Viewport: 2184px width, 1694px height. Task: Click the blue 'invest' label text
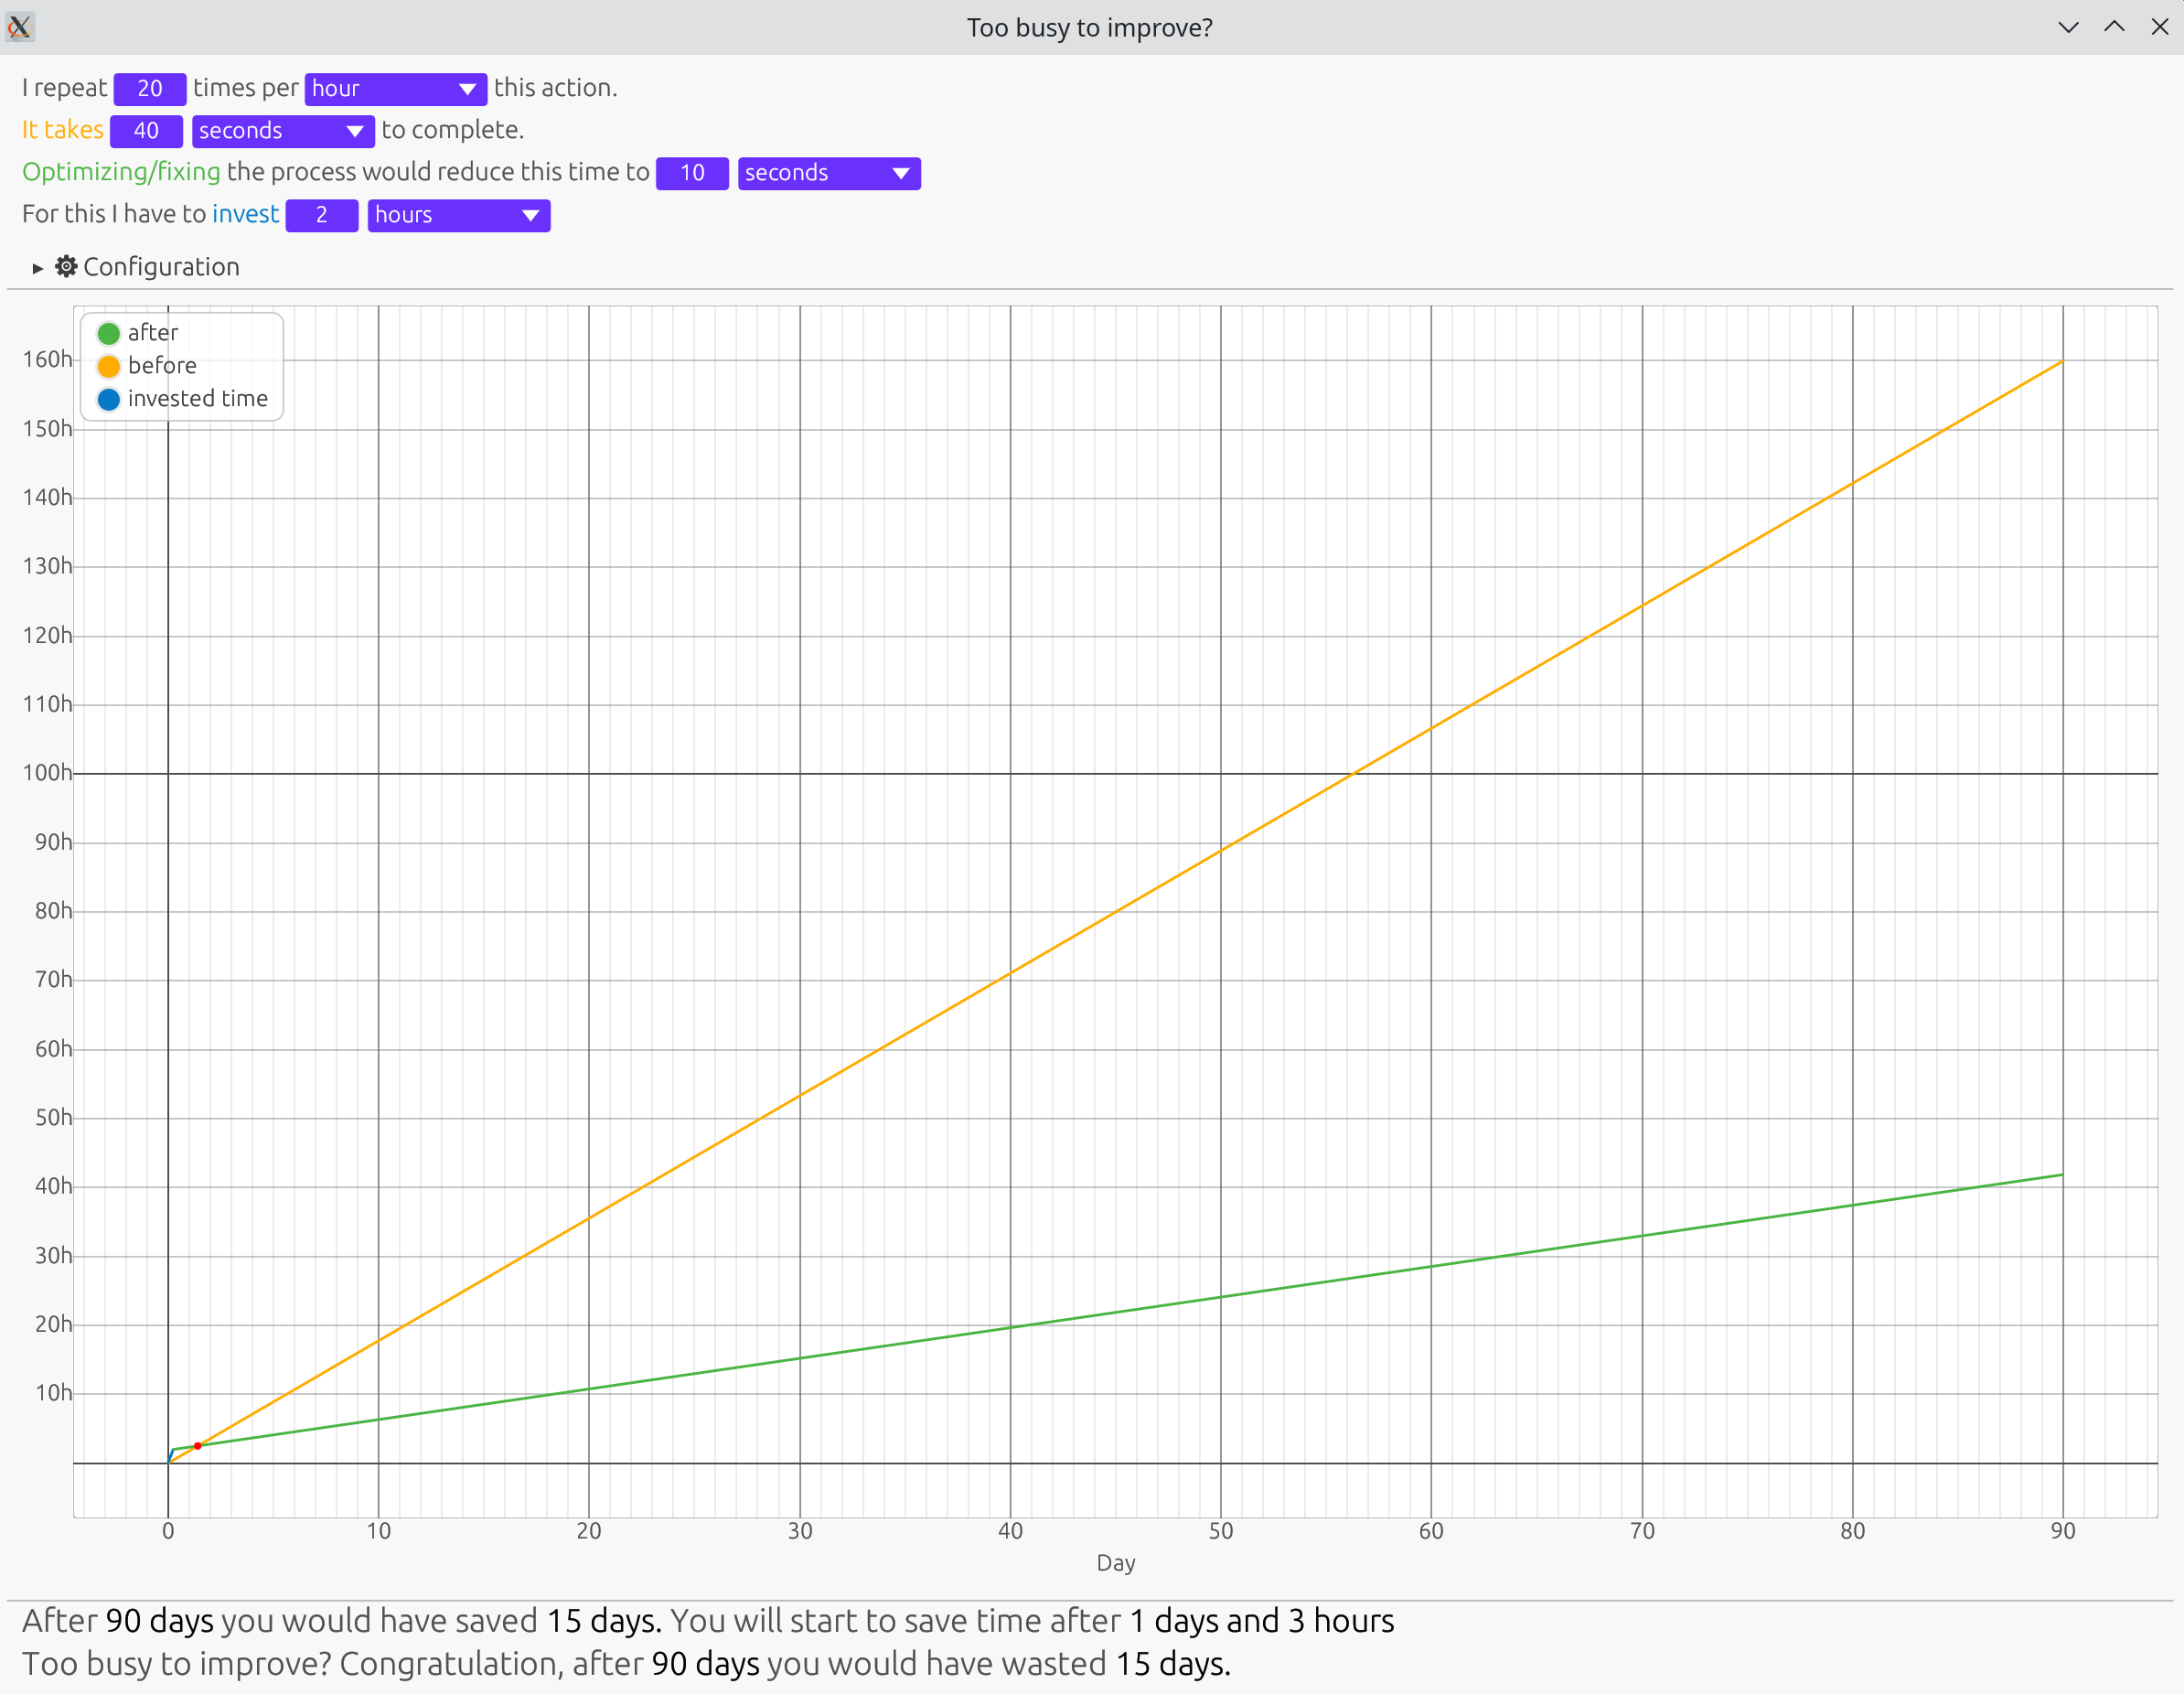(x=245, y=214)
